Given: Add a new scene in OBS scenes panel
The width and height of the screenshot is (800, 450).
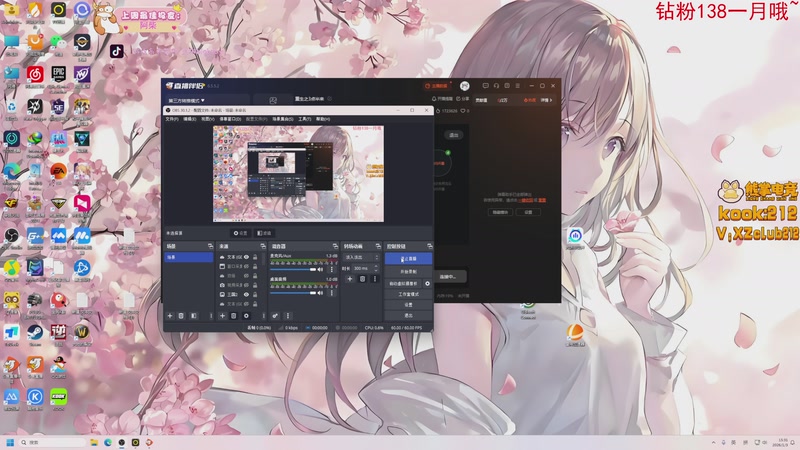Looking at the screenshot, I should coord(170,316).
